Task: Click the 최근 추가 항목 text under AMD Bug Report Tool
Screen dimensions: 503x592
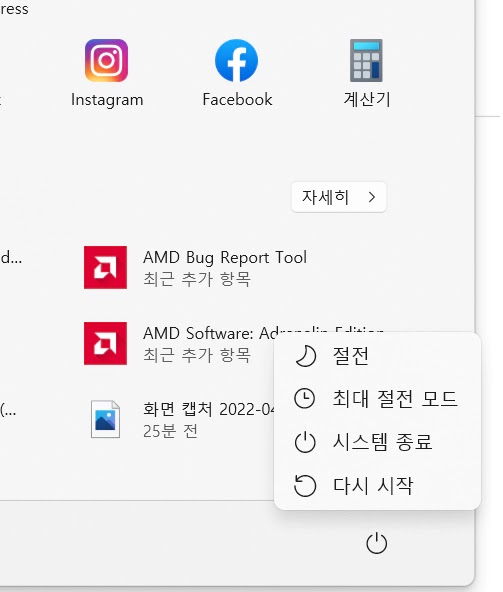Action: [x=197, y=279]
